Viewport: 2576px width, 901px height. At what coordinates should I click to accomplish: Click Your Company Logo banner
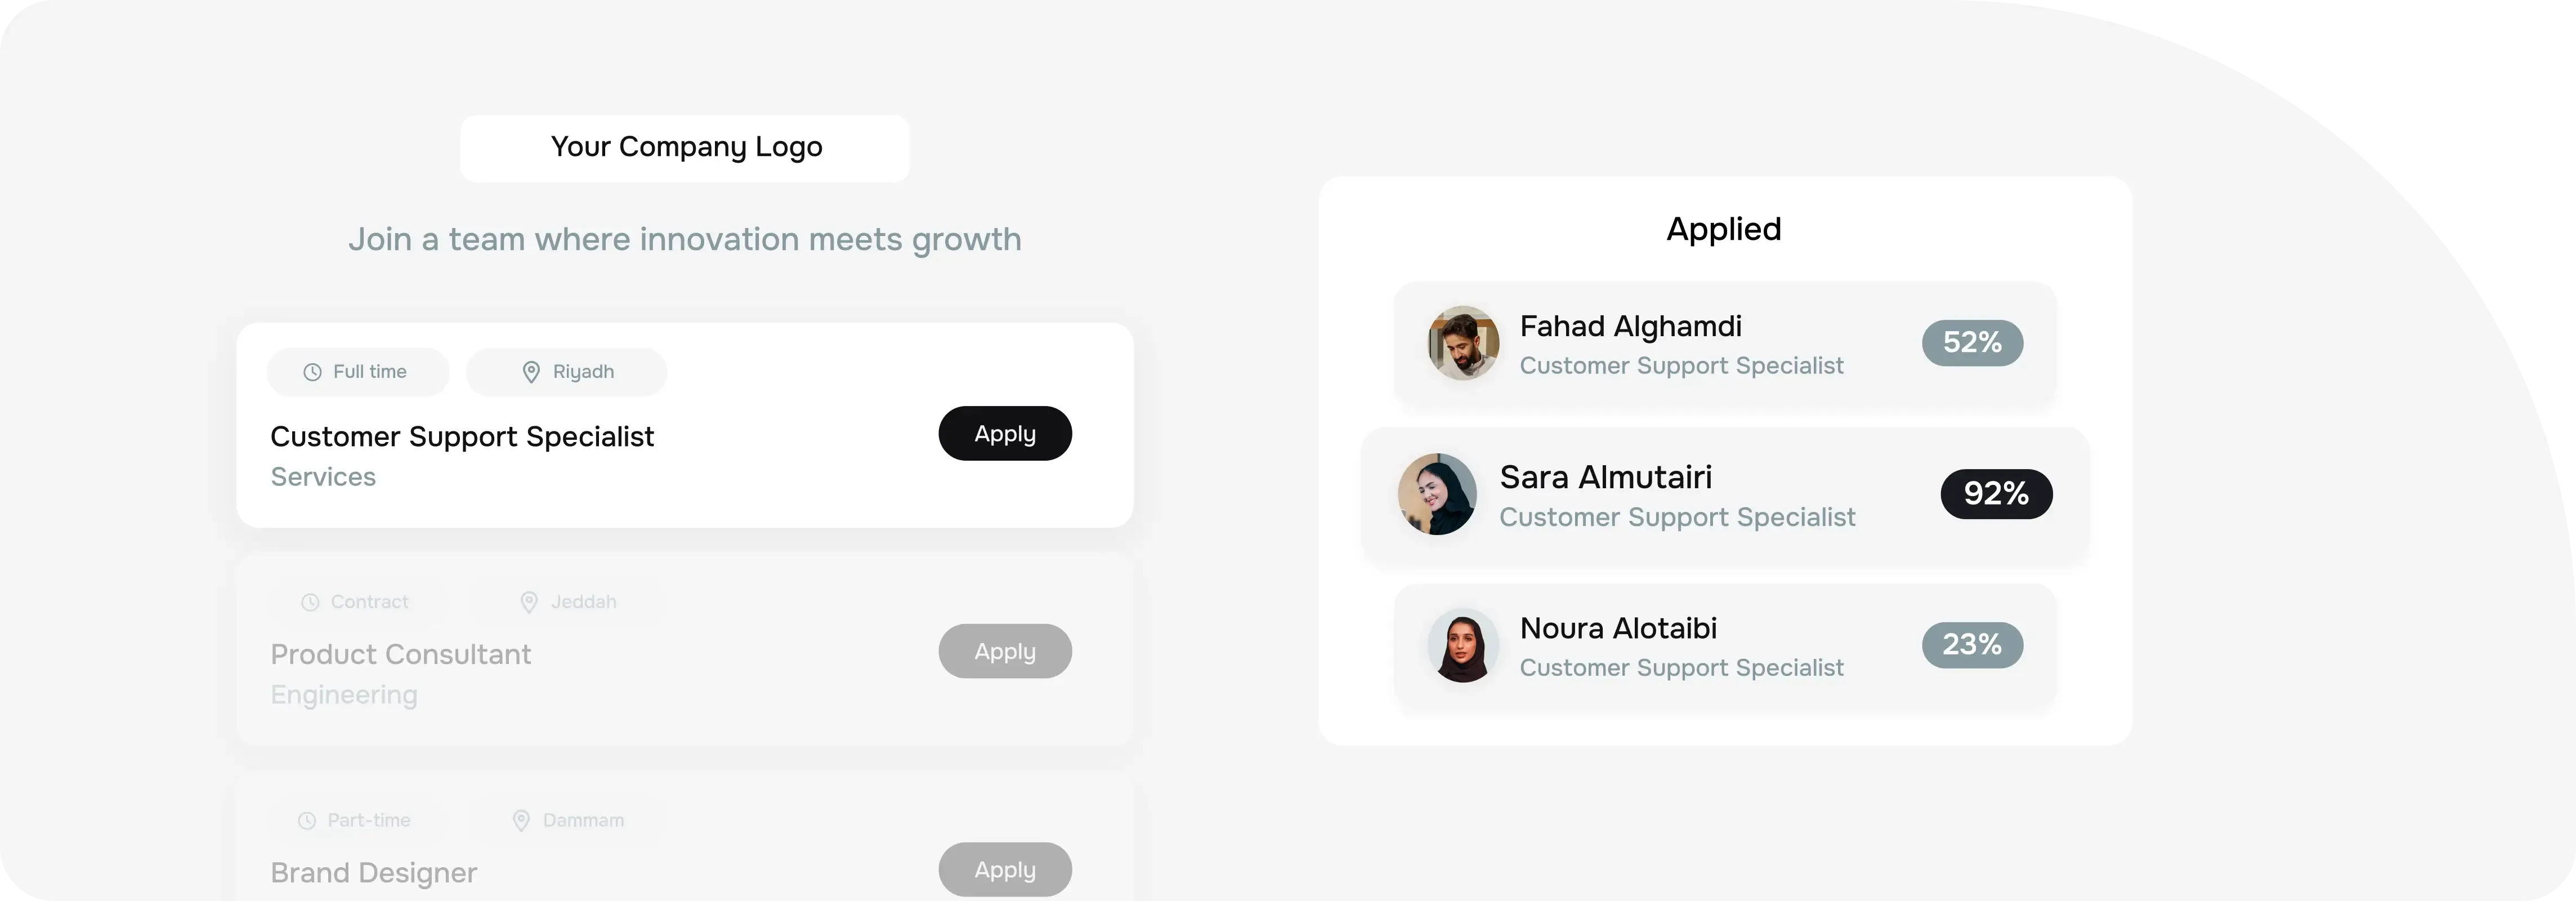[x=685, y=147]
